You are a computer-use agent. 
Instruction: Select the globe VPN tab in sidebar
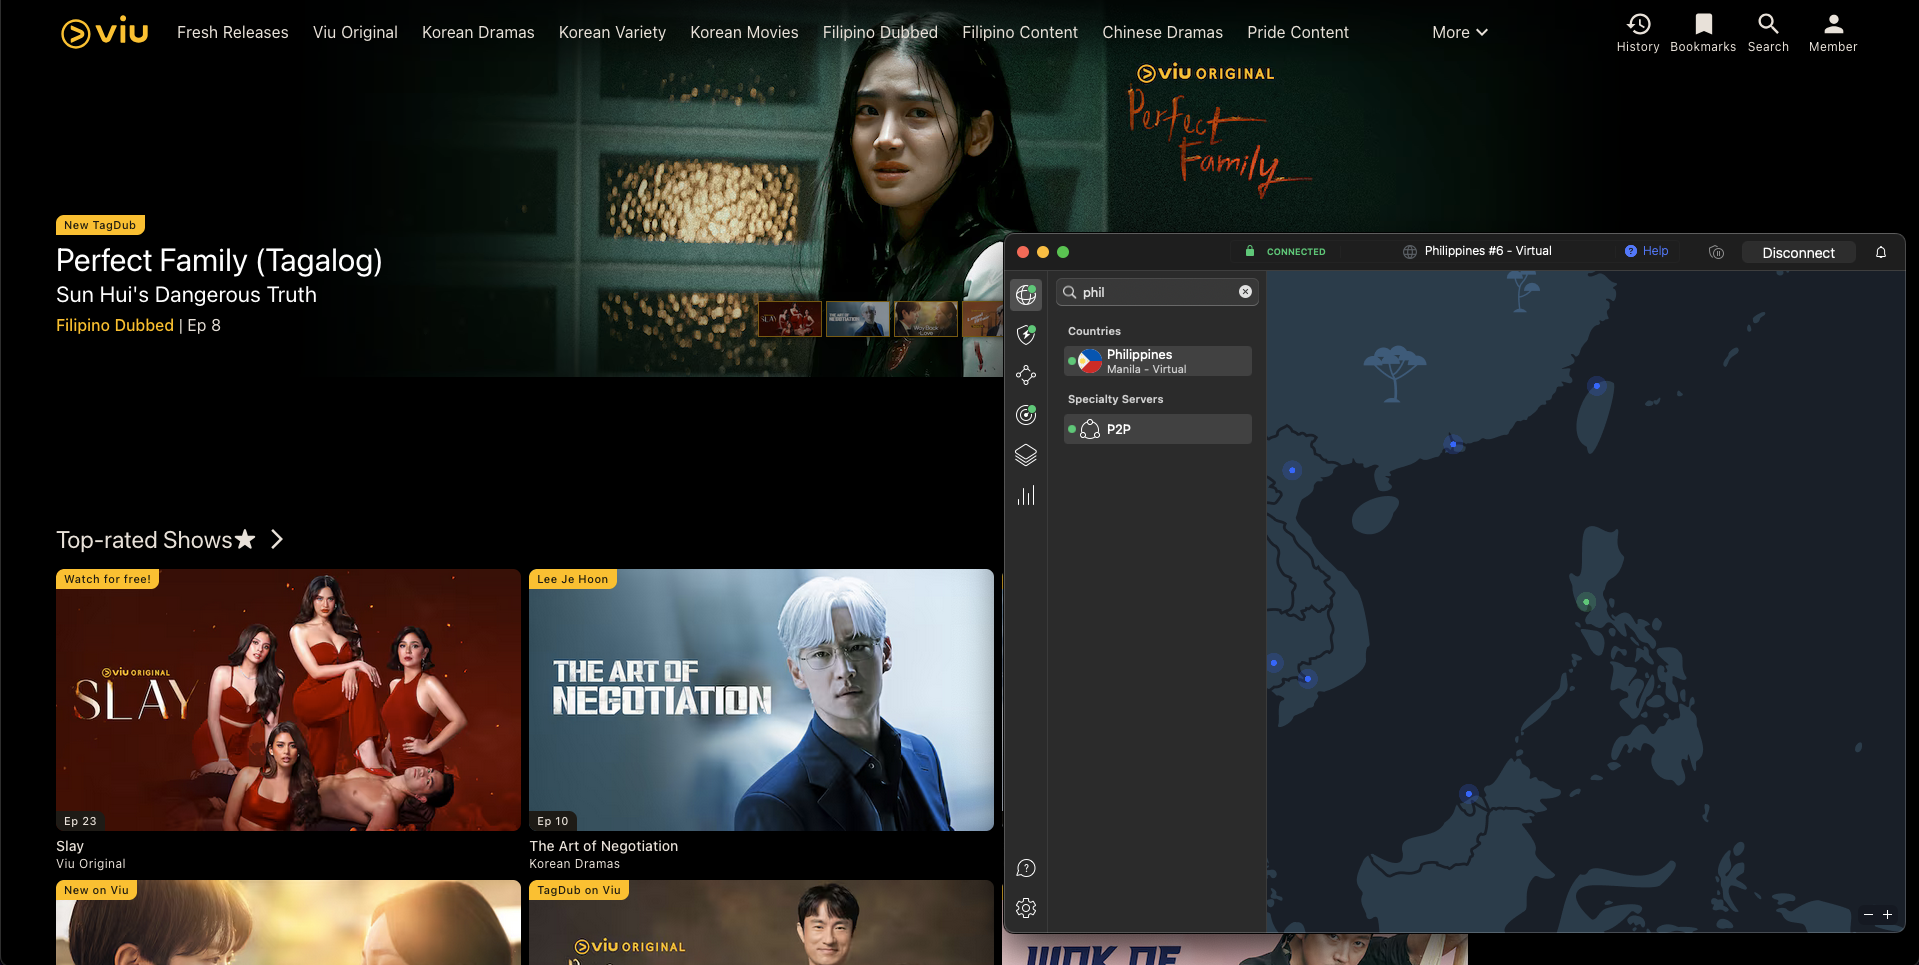(x=1026, y=294)
